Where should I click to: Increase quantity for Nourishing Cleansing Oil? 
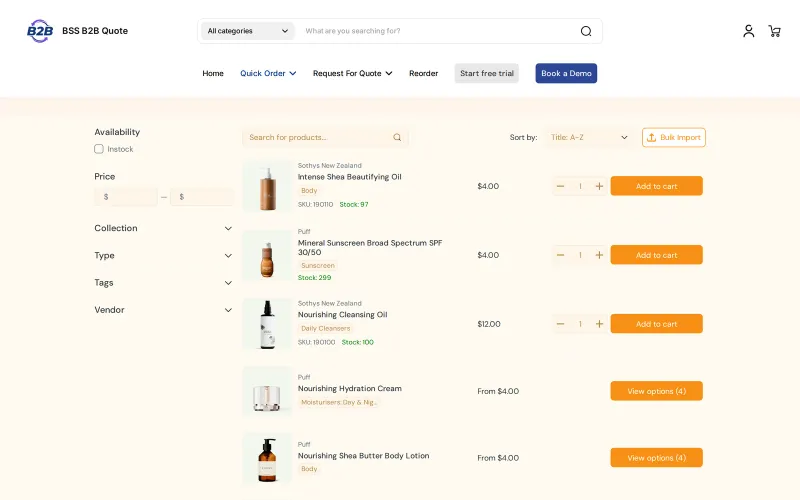(599, 324)
